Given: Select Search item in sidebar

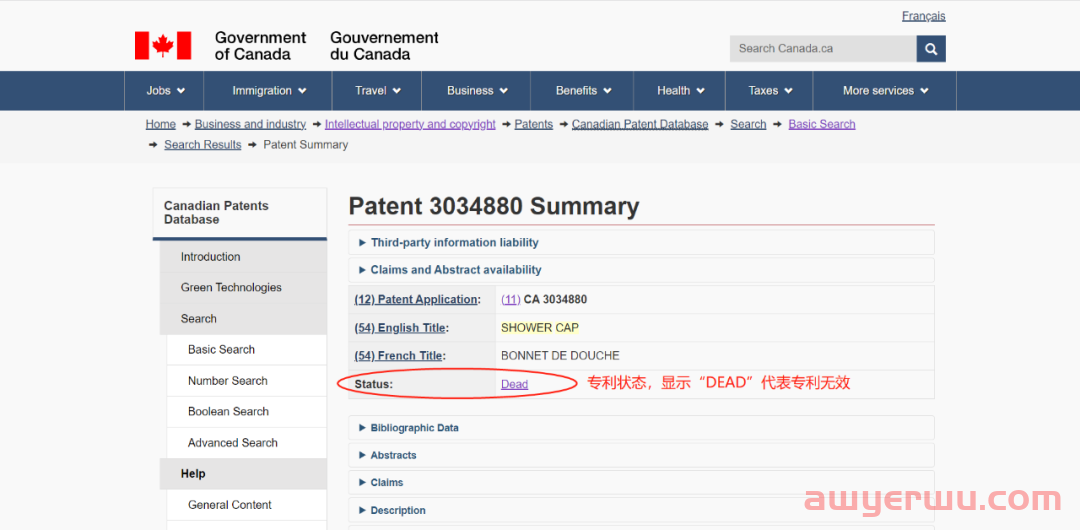Looking at the screenshot, I should pyautogui.click(x=243, y=318).
